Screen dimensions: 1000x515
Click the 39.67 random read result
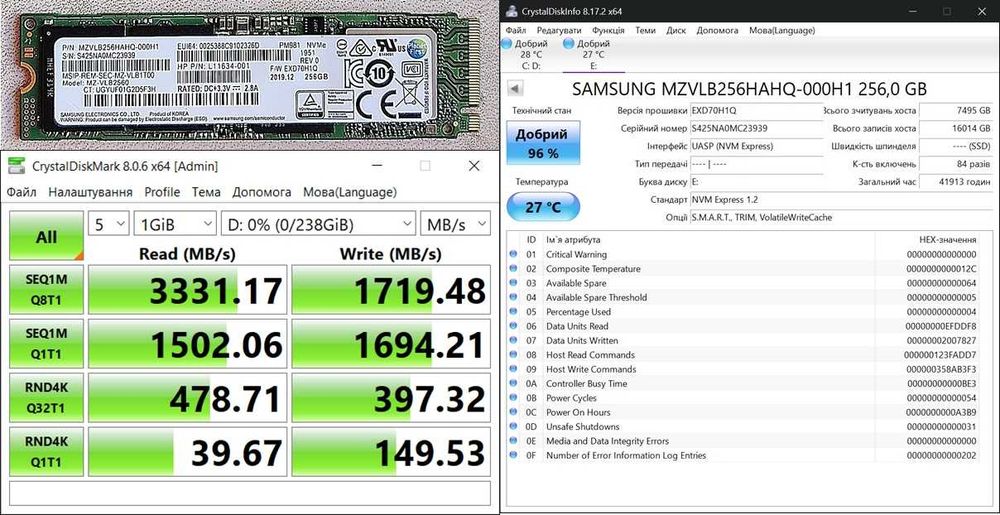(187, 451)
